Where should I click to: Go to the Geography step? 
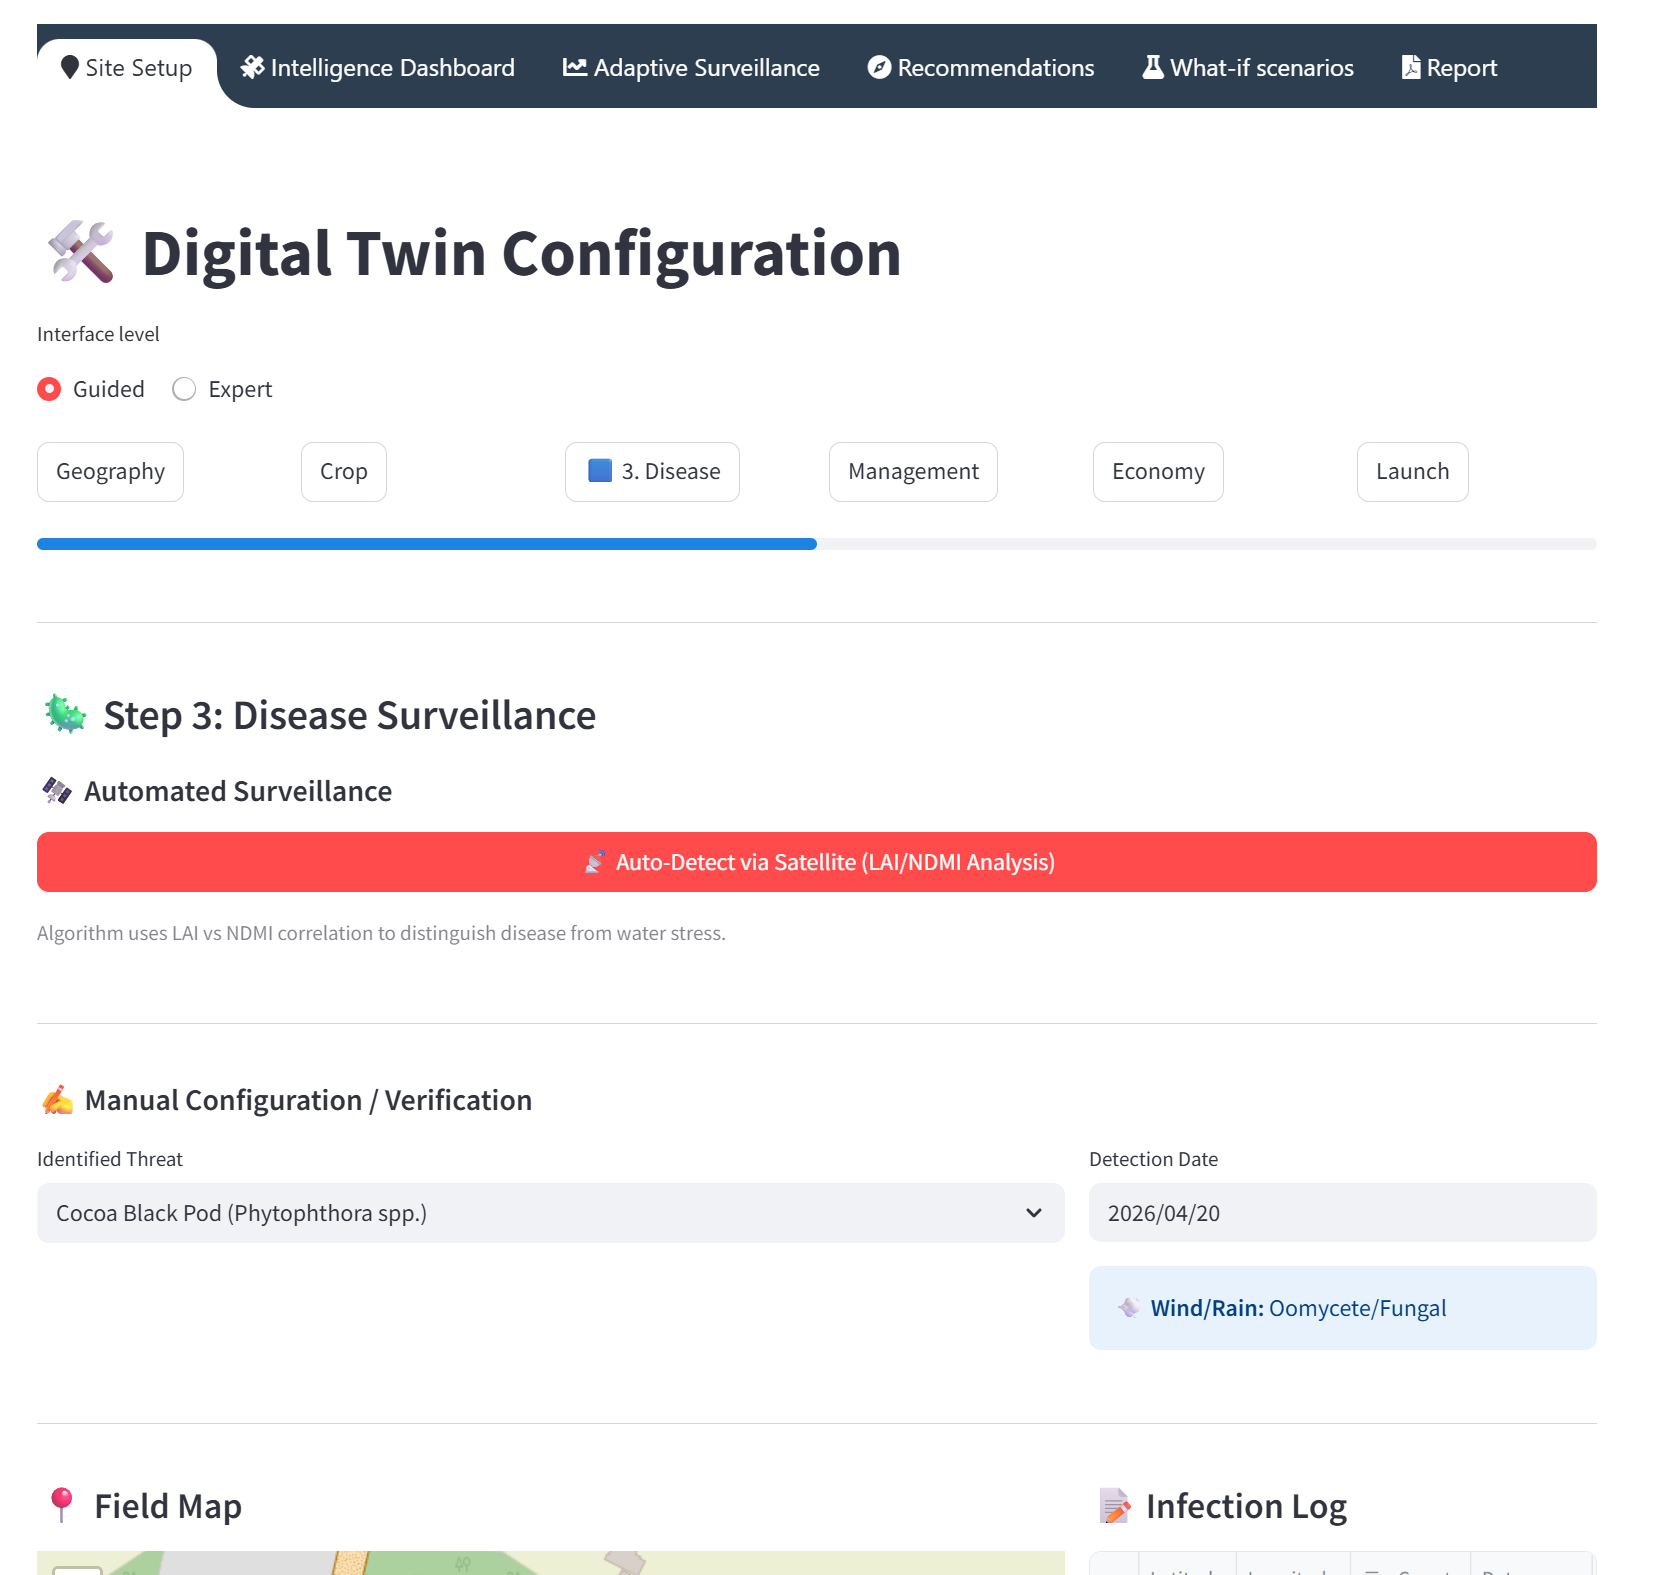(x=110, y=472)
